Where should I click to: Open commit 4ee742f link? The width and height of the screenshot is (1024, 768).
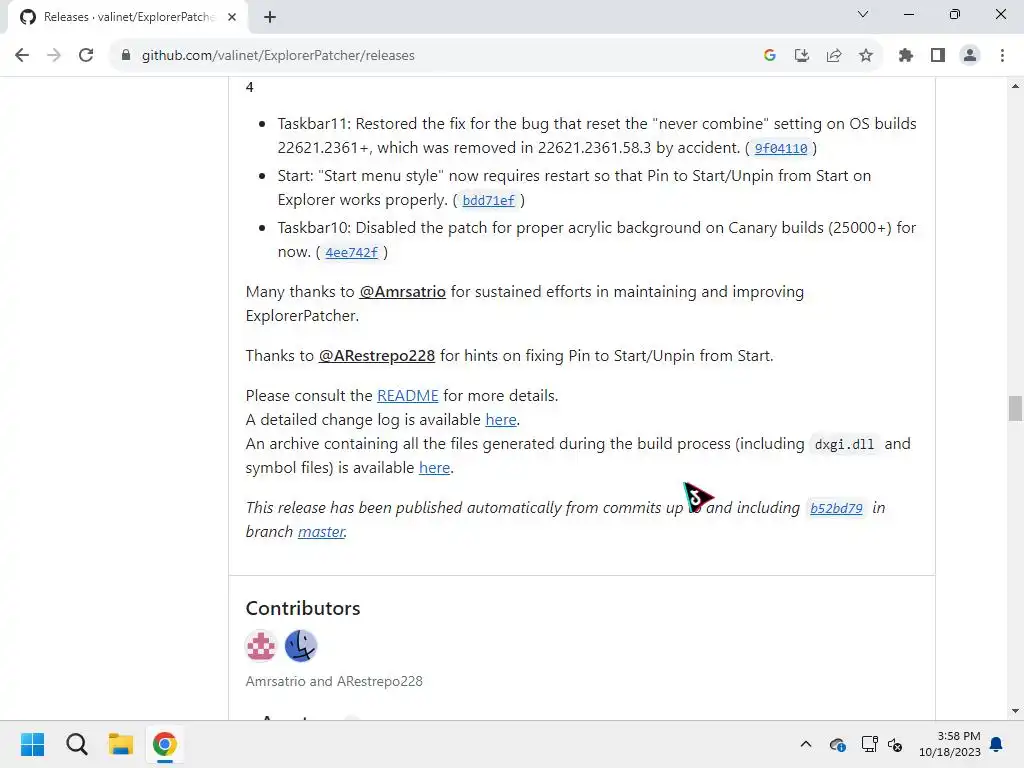351,253
